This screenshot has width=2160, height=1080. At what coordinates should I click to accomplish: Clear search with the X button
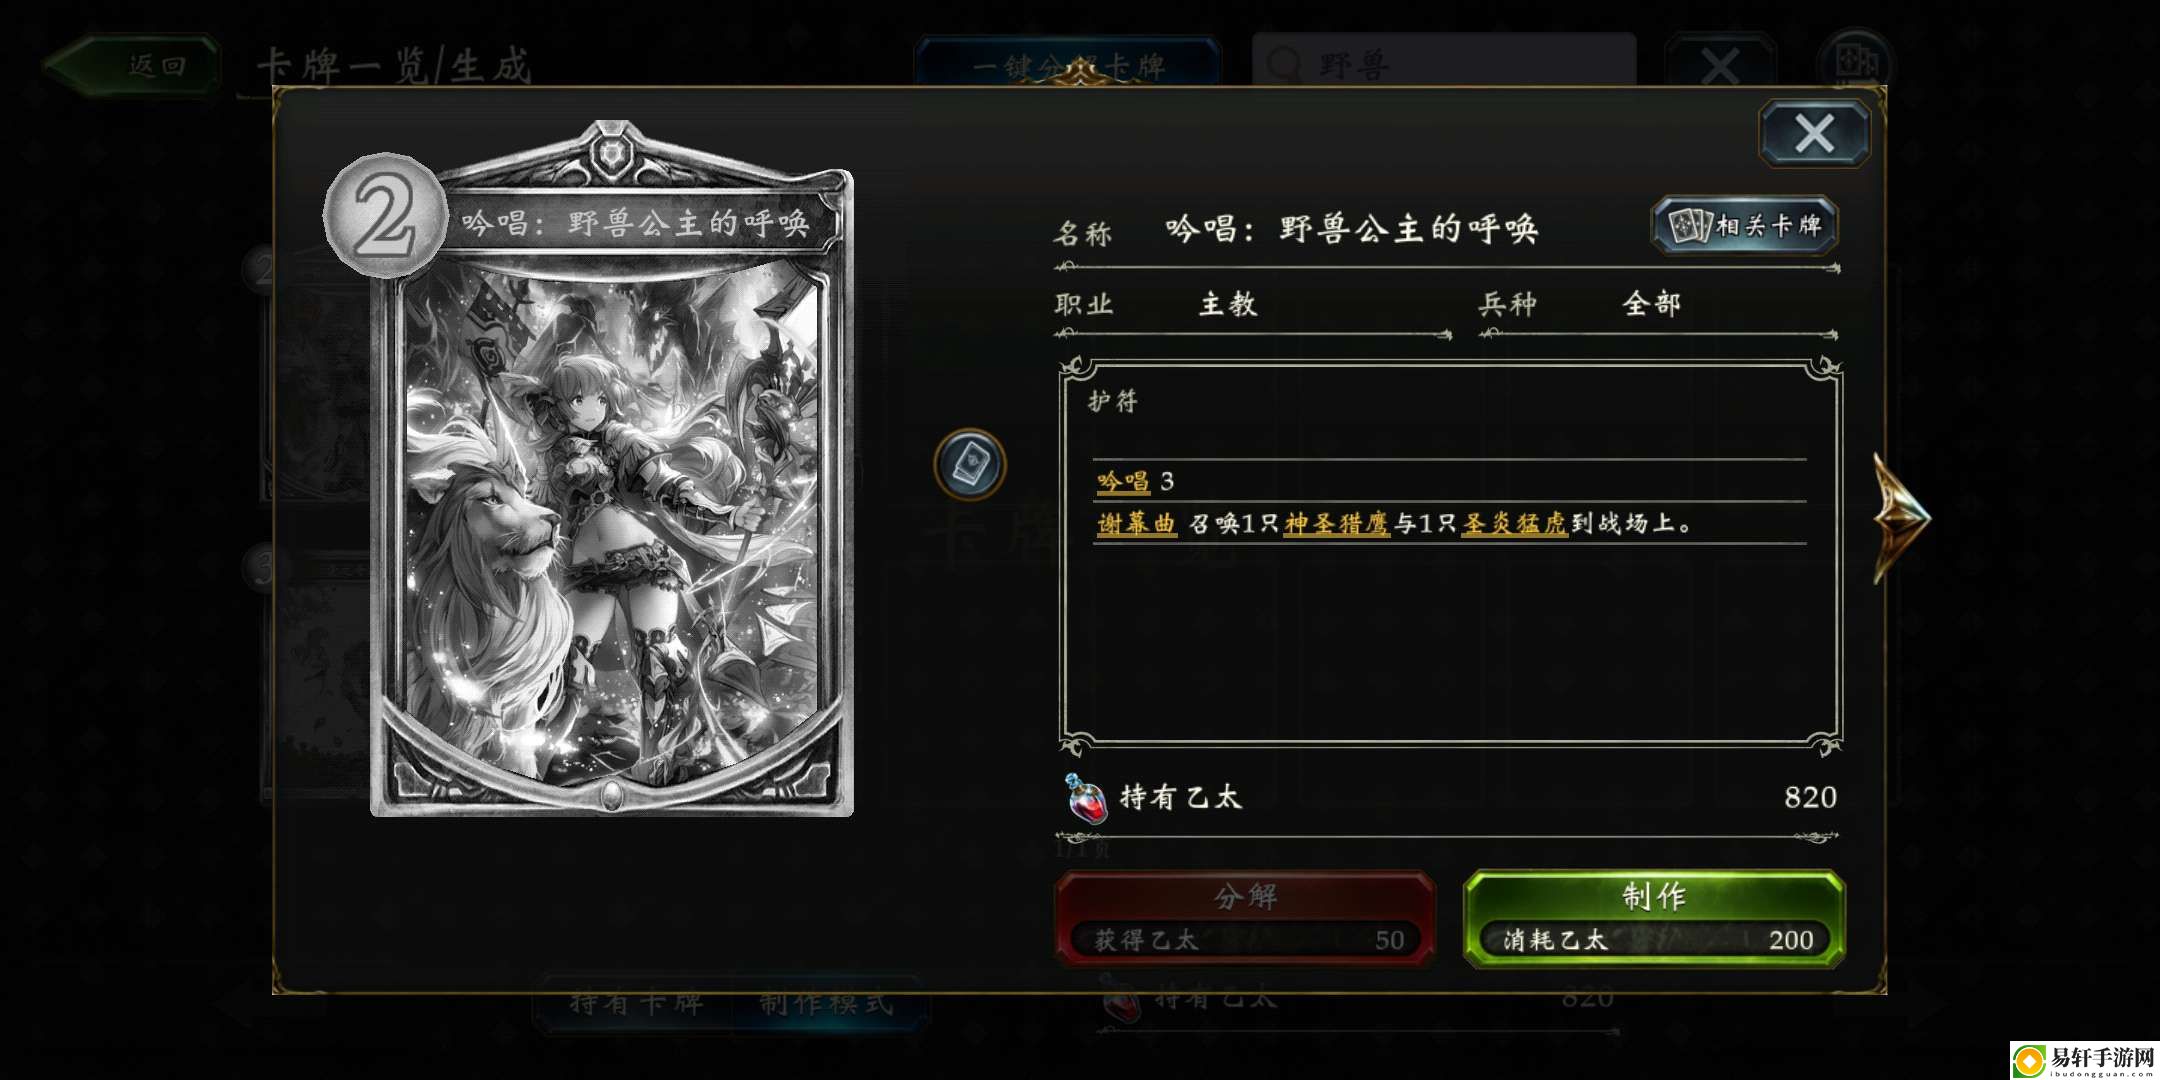click(x=1719, y=66)
